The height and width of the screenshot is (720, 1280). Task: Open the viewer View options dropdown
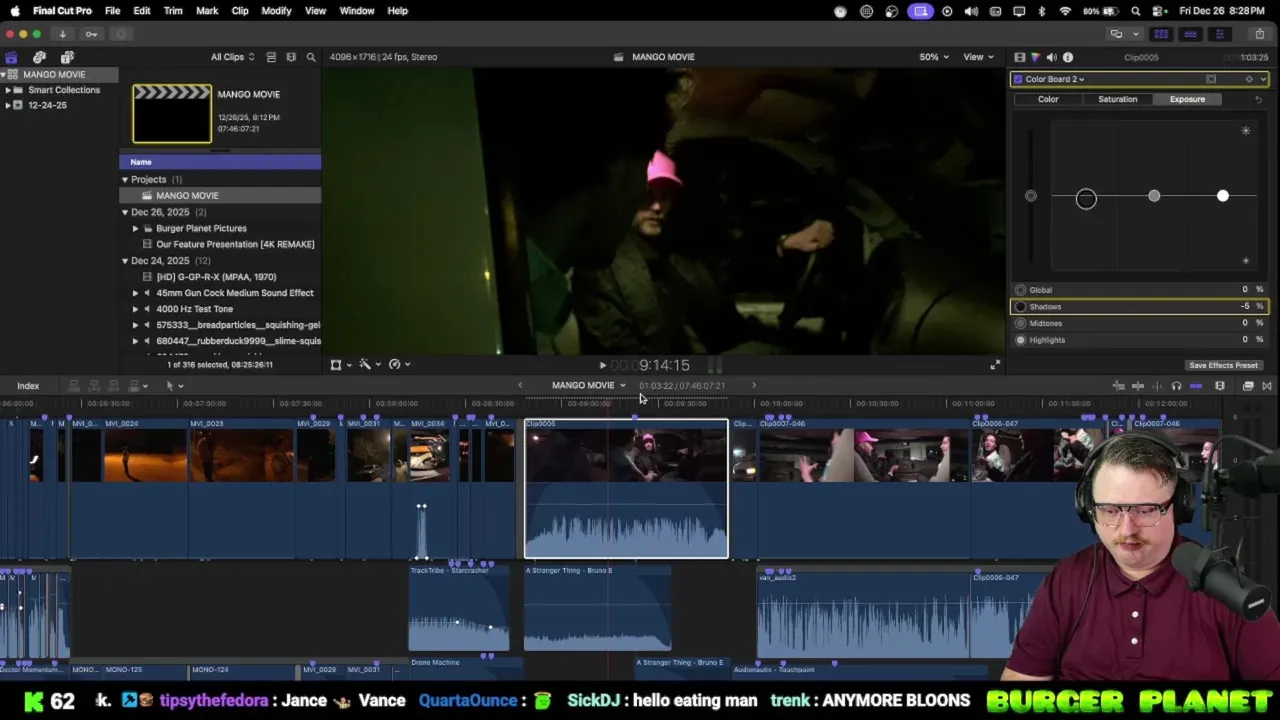(x=978, y=57)
